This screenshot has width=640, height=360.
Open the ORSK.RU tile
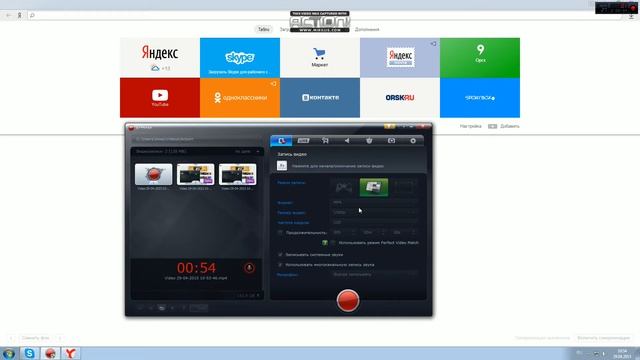coord(400,98)
